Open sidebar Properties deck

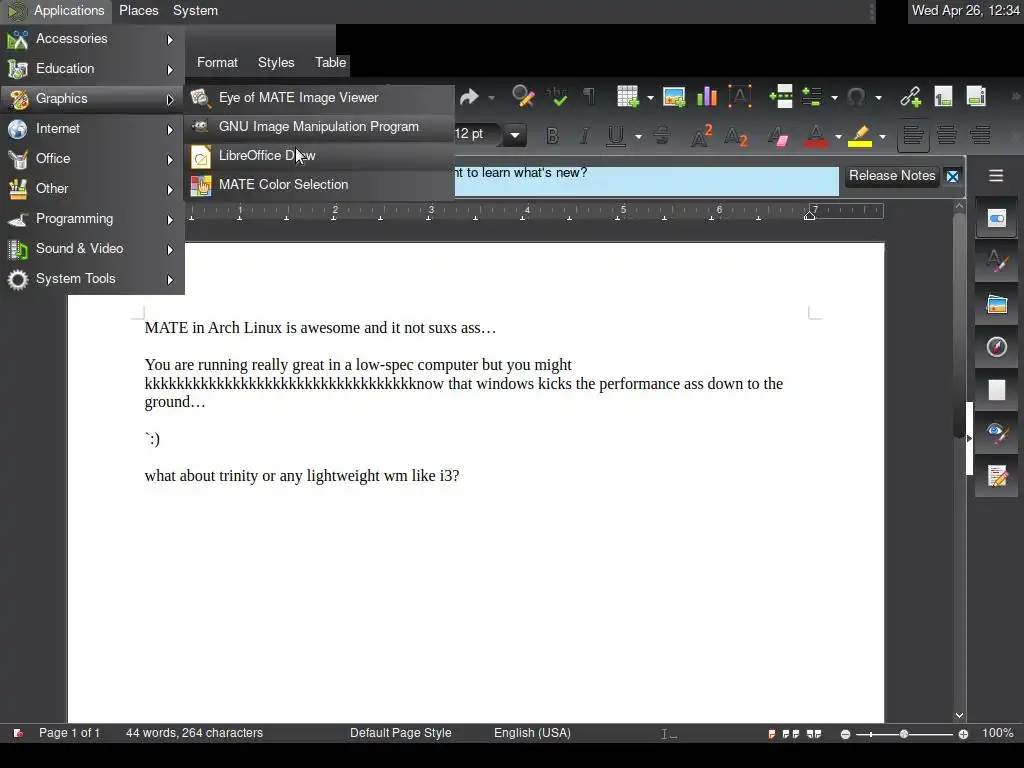pyautogui.click(x=997, y=219)
